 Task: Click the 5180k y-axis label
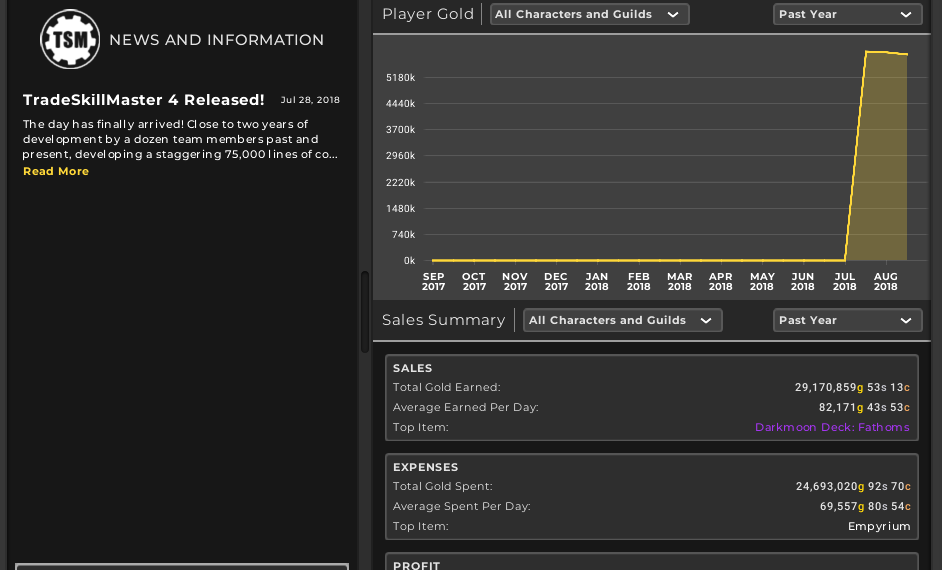(400, 77)
